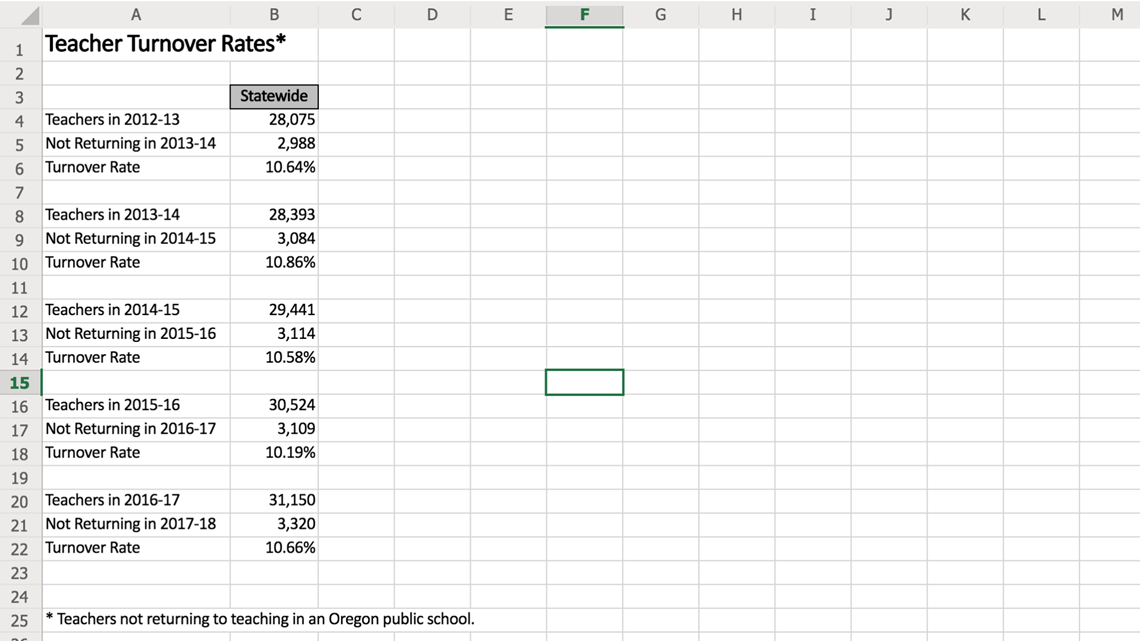The height and width of the screenshot is (641, 1140).
Task: Select row 25 header
Action: tap(20, 620)
